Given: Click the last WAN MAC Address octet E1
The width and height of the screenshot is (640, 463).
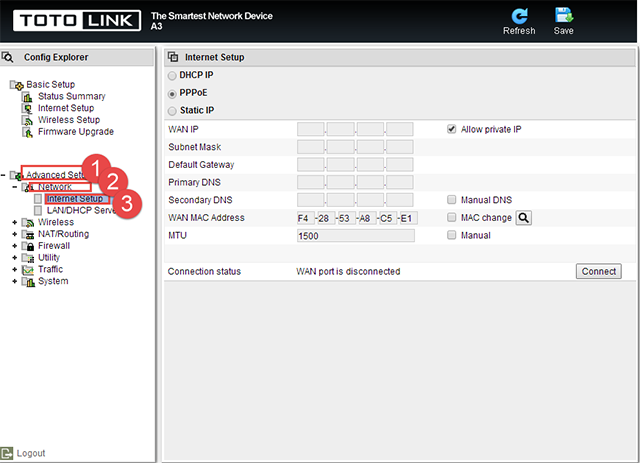Looking at the screenshot, I should pos(408,218).
